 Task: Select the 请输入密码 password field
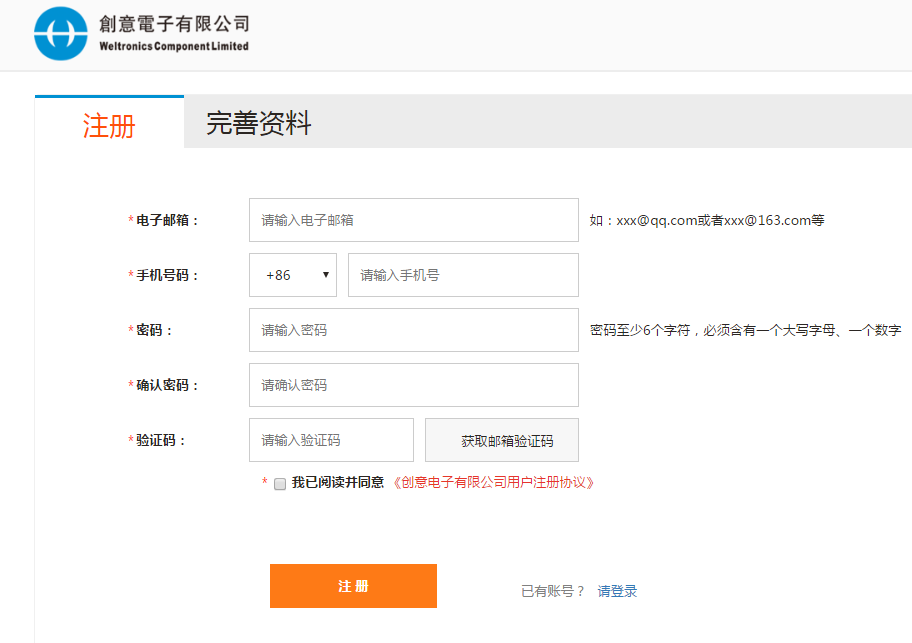(x=413, y=330)
